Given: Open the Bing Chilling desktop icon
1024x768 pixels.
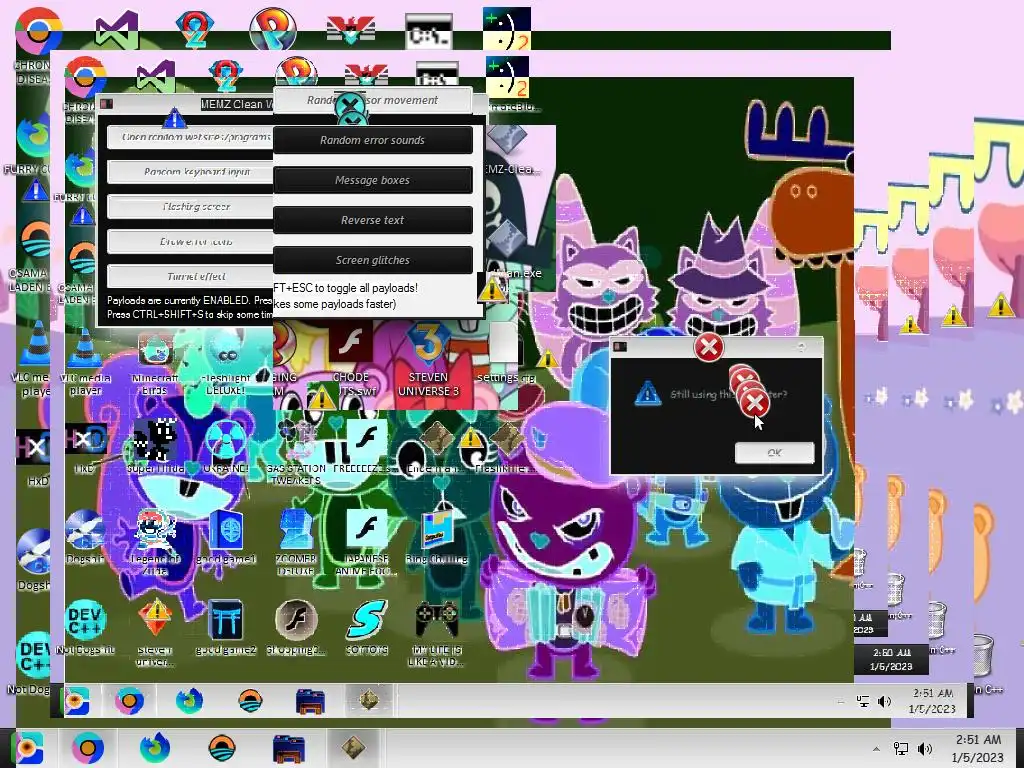Looking at the screenshot, I should coord(436,537).
